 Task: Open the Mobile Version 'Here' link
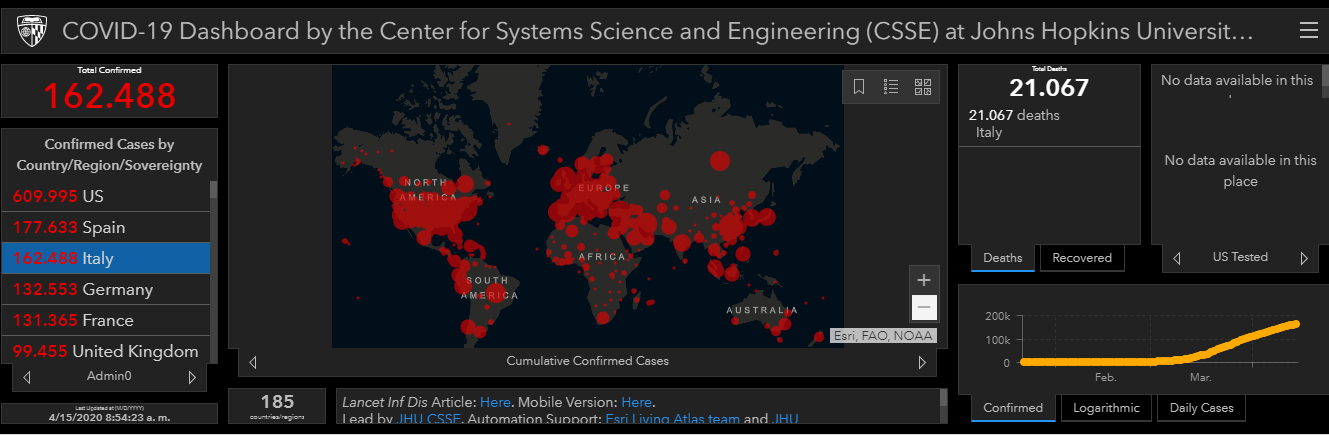(x=637, y=402)
